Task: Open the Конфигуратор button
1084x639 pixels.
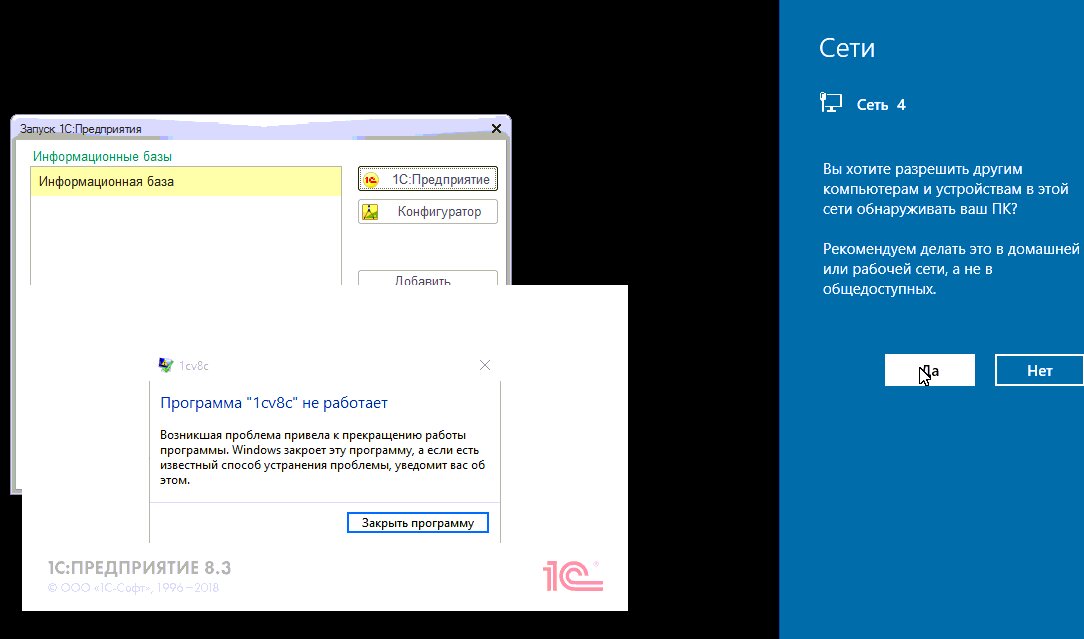Action: coord(427,212)
